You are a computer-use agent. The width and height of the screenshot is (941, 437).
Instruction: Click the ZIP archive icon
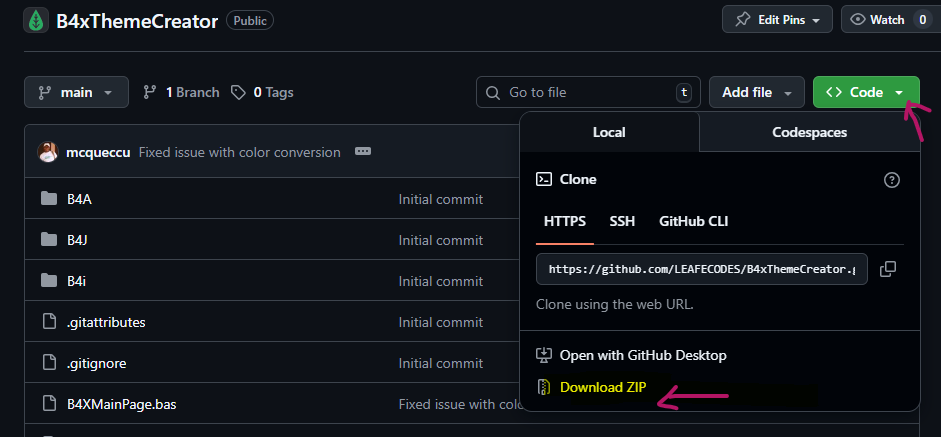(544, 387)
